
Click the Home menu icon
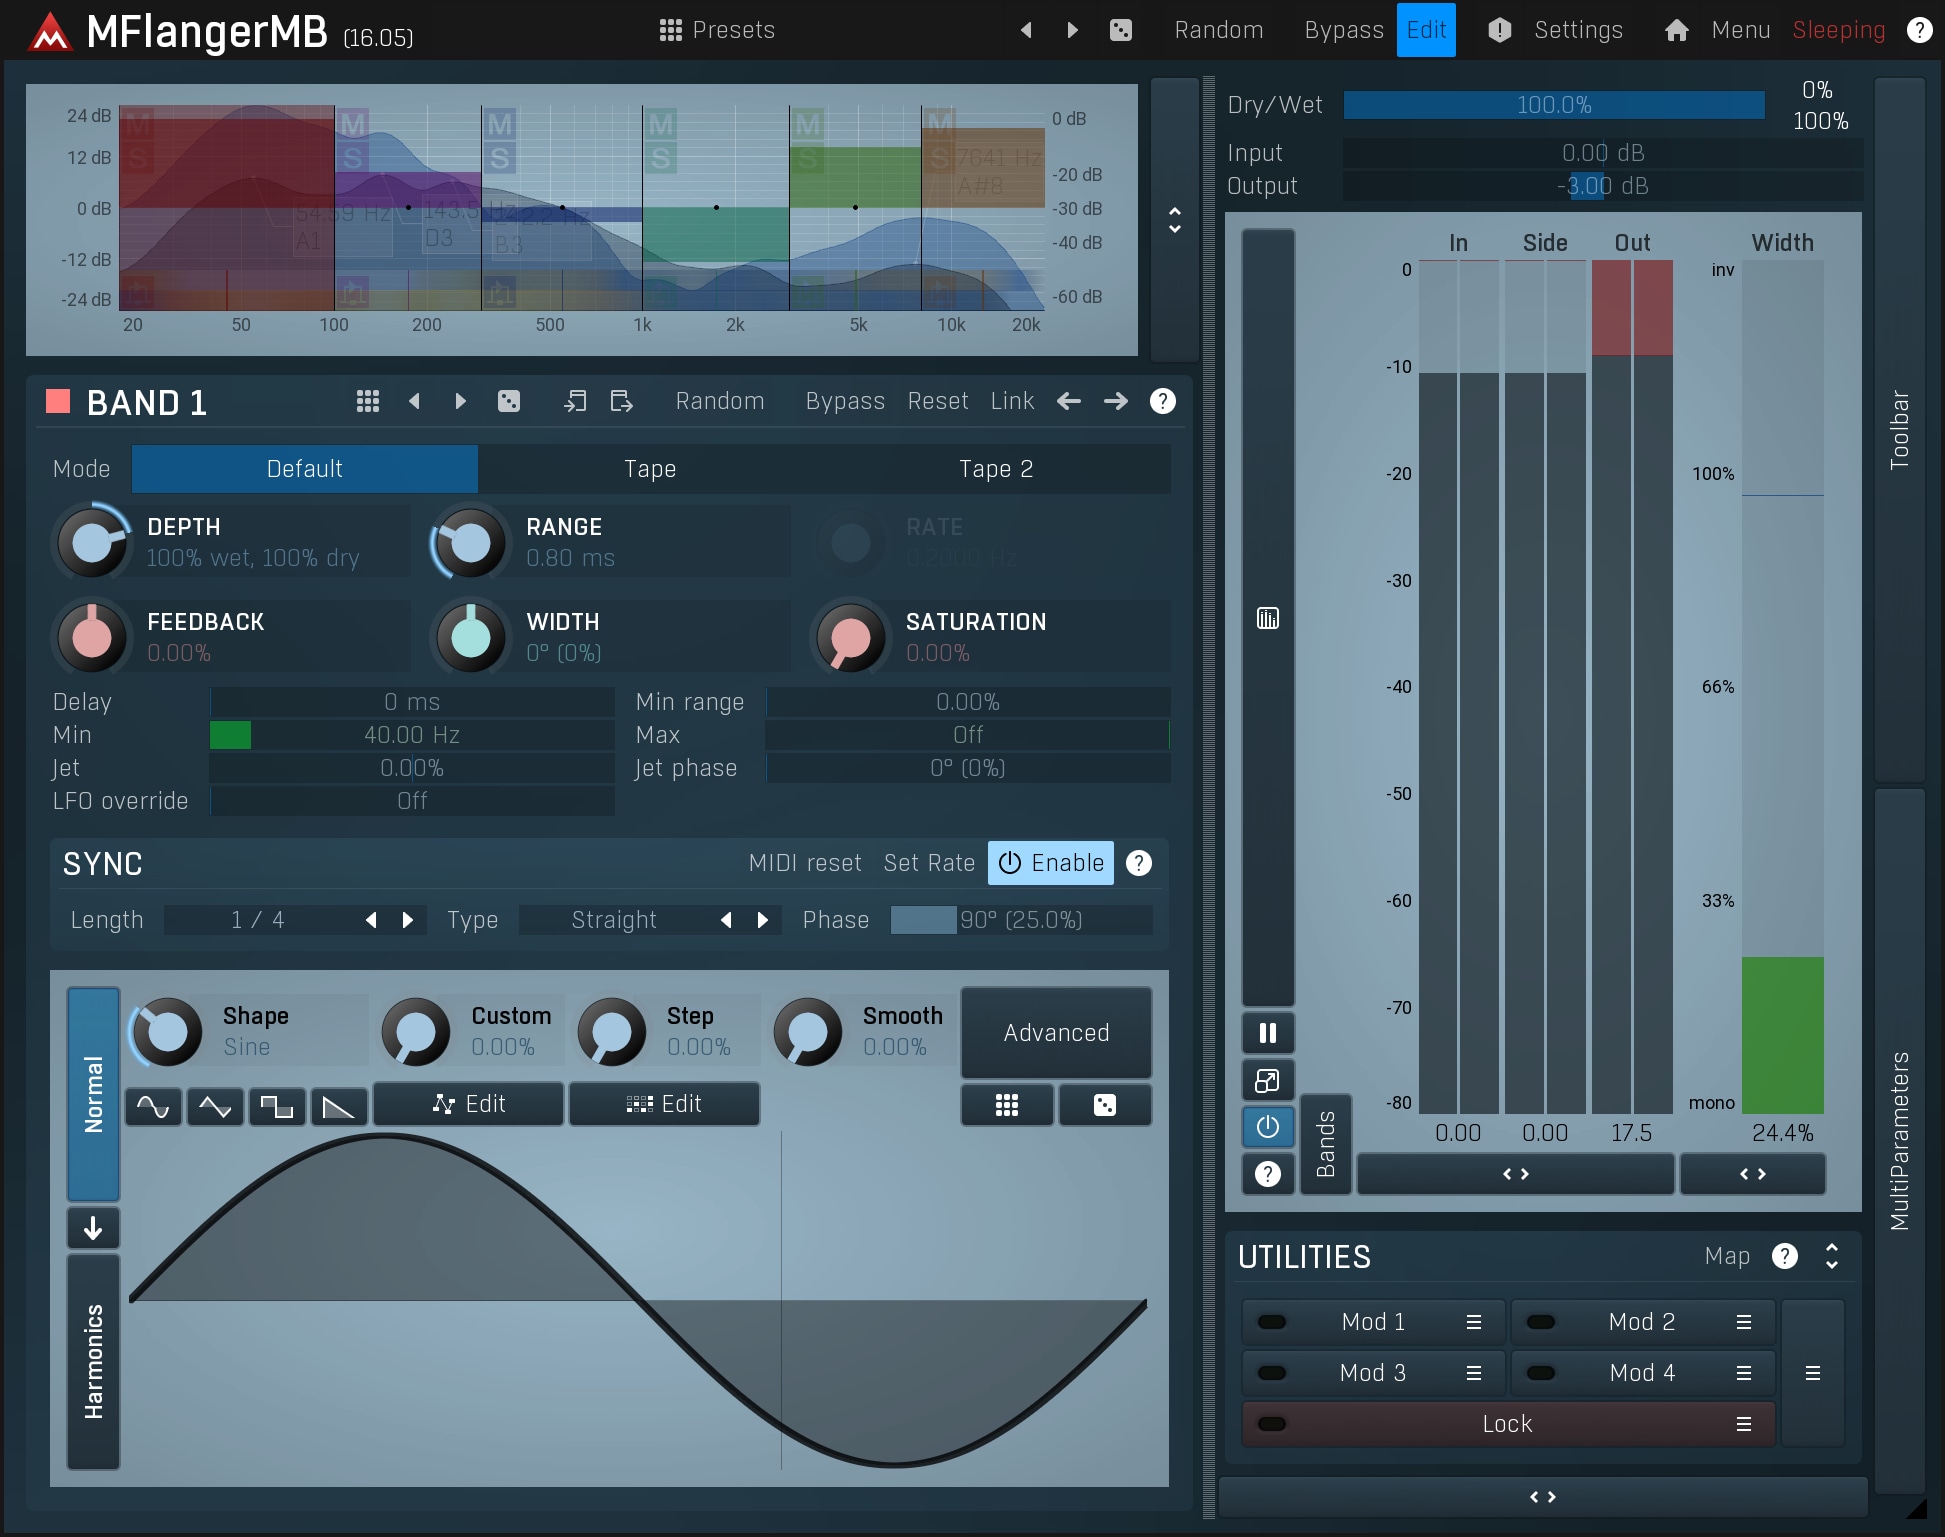coord(1677,30)
